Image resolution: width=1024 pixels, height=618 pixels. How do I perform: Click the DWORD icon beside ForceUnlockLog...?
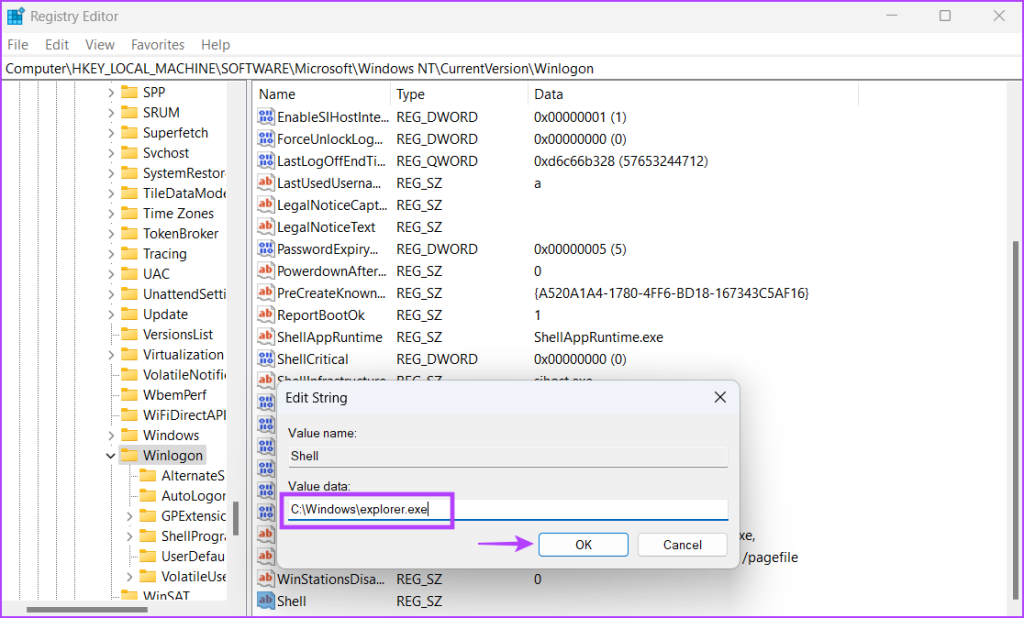pyautogui.click(x=266, y=139)
